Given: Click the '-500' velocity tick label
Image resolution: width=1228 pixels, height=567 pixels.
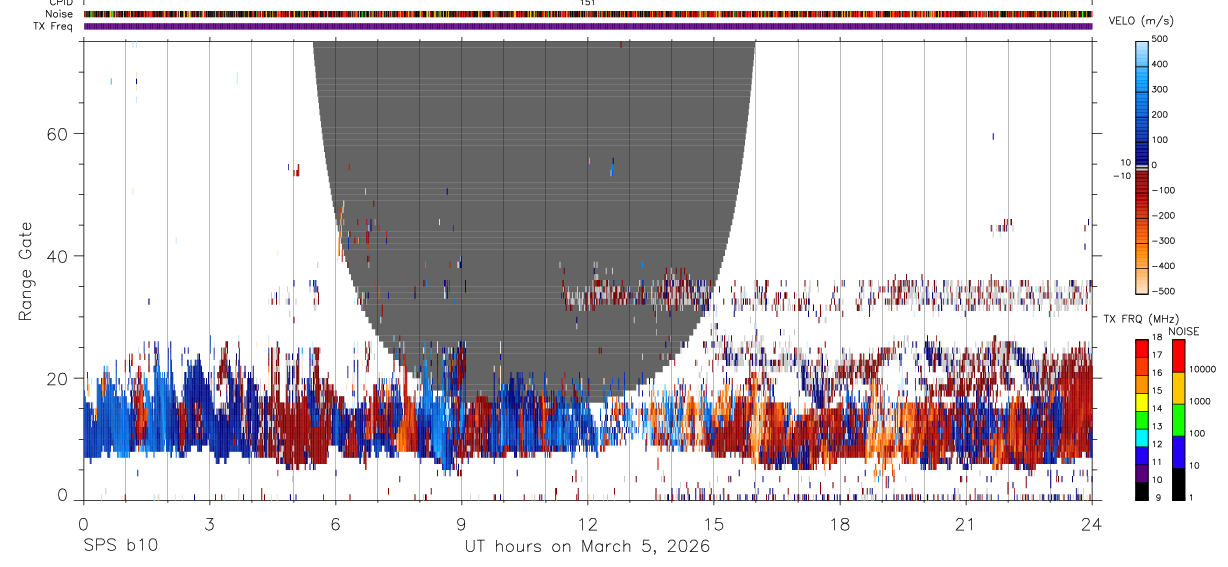Looking at the screenshot, I should click(x=1161, y=291).
